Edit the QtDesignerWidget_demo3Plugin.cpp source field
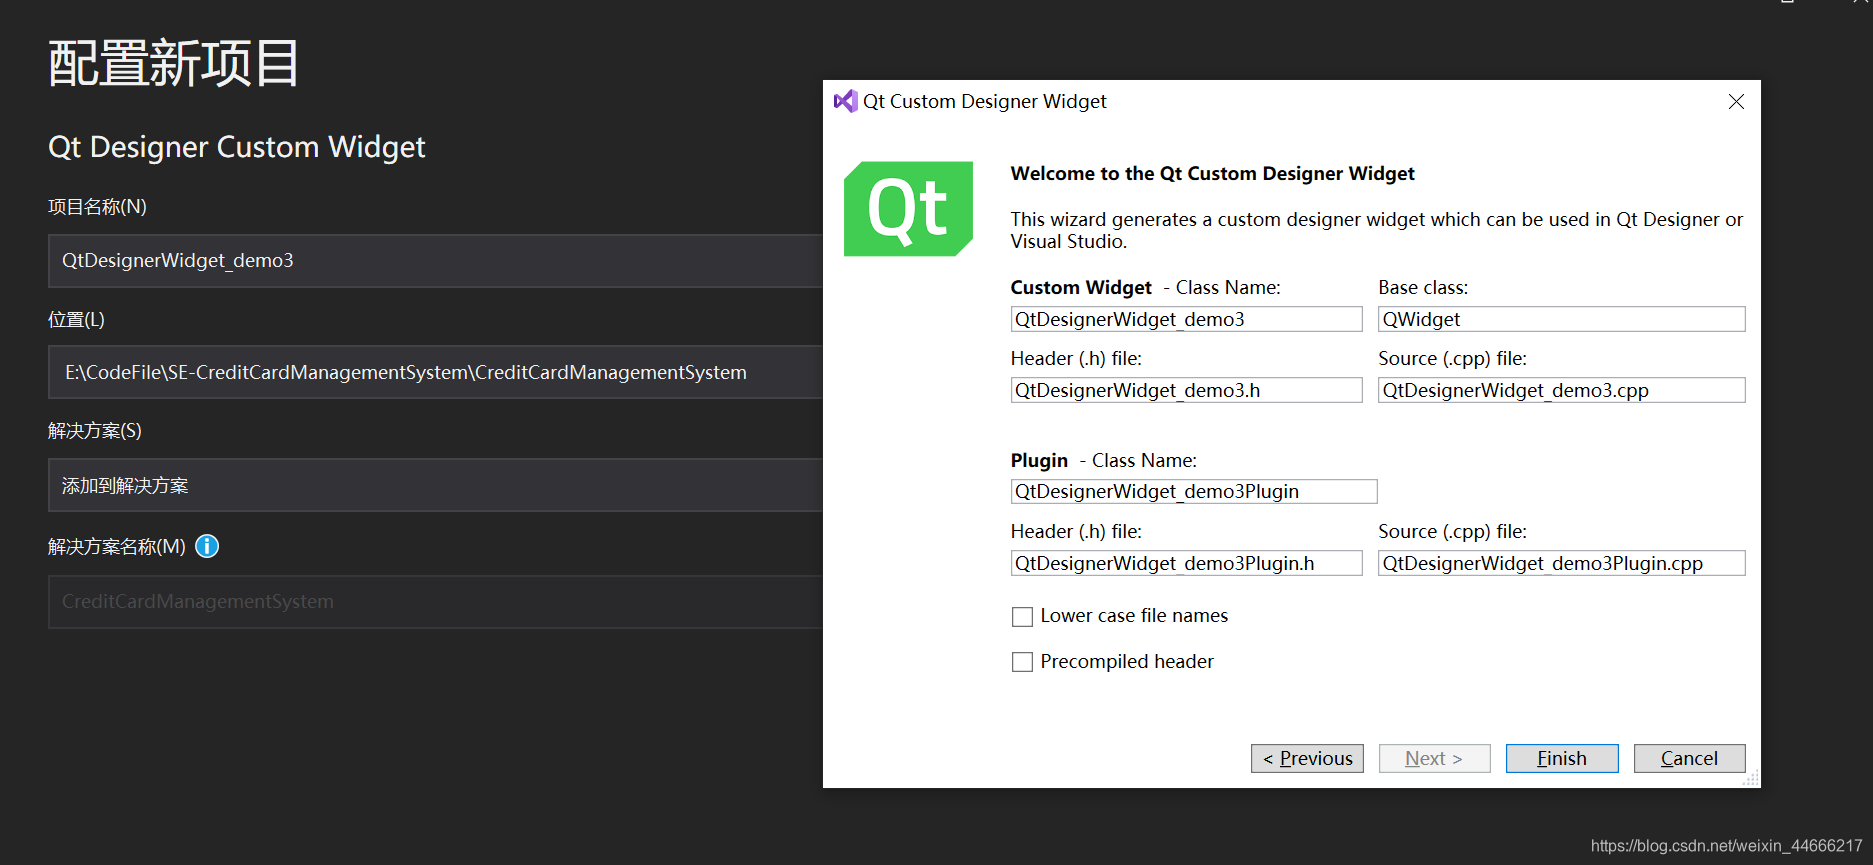Viewport: 1873px width, 865px height. (x=1561, y=563)
